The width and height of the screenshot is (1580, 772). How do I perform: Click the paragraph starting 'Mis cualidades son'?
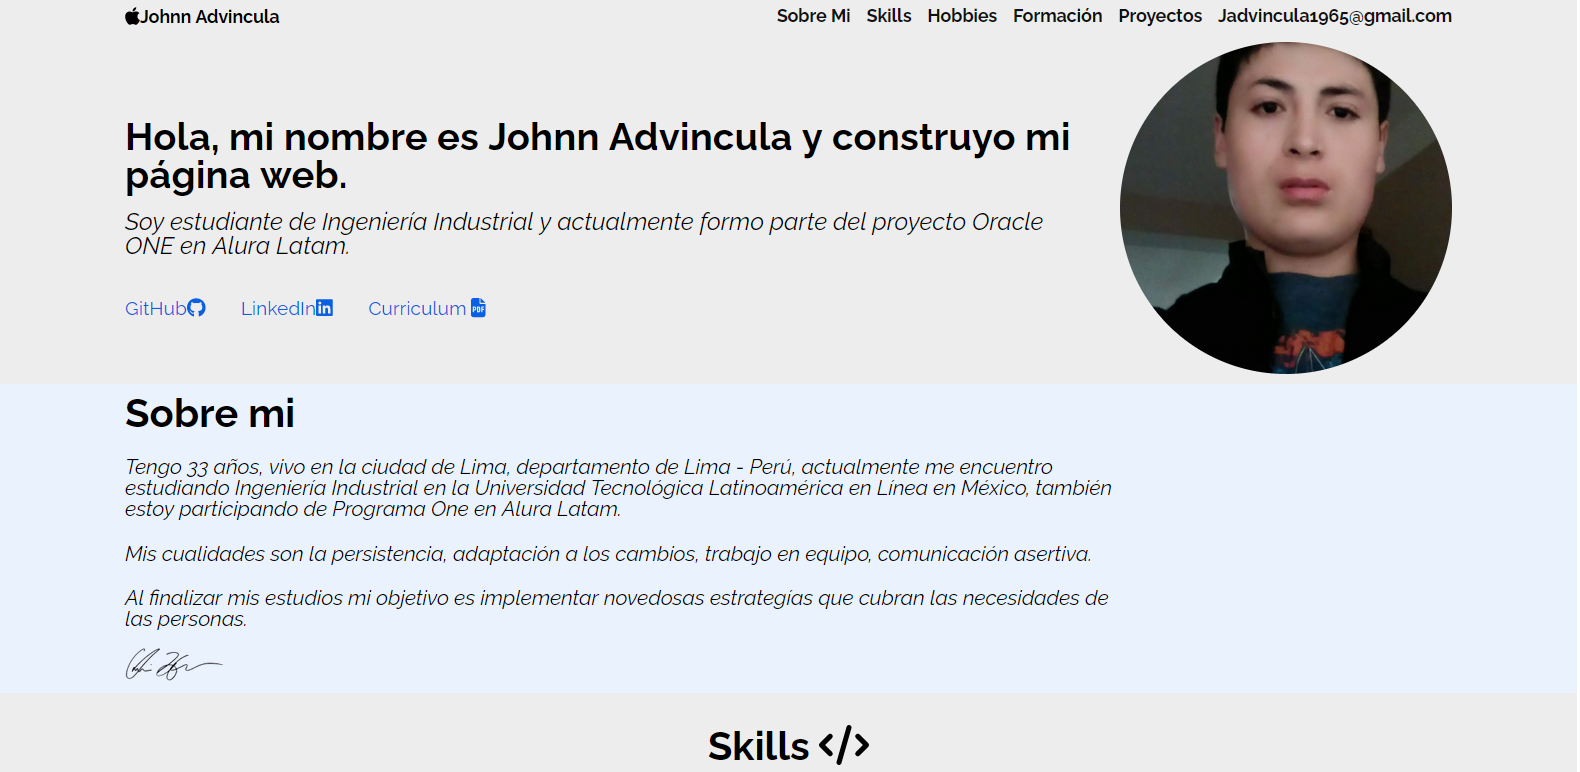pos(608,554)
